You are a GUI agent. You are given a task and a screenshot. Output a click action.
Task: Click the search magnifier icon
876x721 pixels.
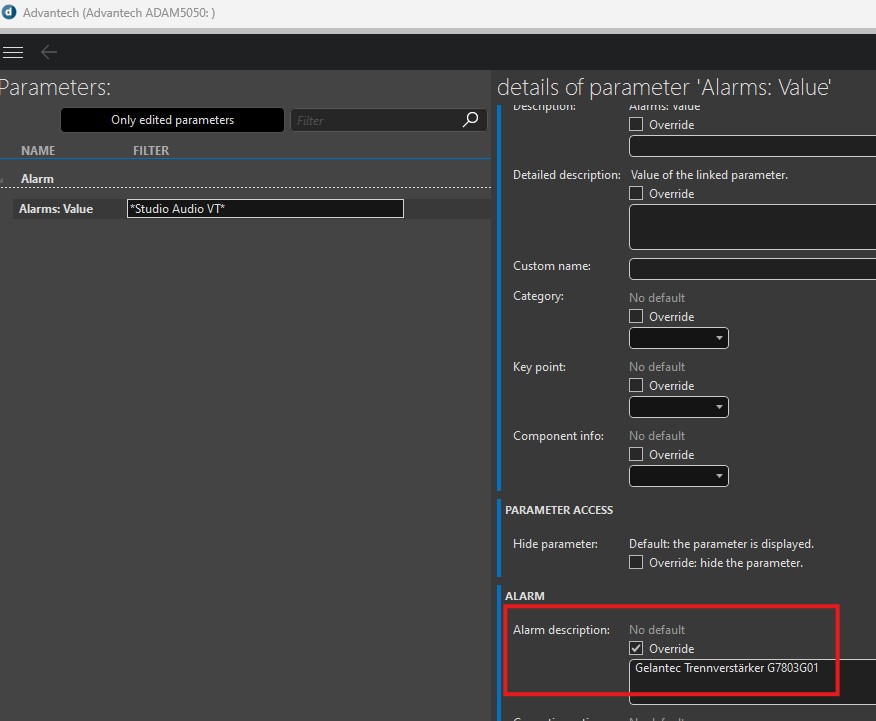tap(470, 120)
